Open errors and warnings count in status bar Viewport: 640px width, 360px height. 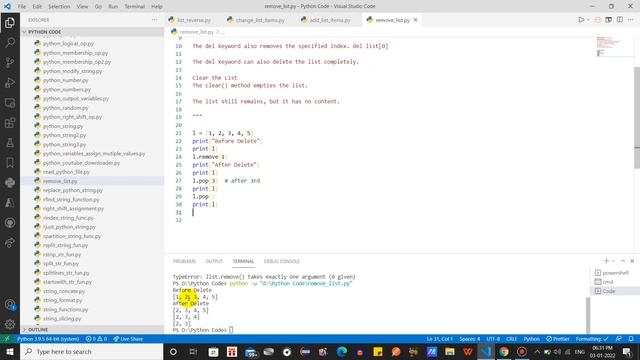[96, 339]
